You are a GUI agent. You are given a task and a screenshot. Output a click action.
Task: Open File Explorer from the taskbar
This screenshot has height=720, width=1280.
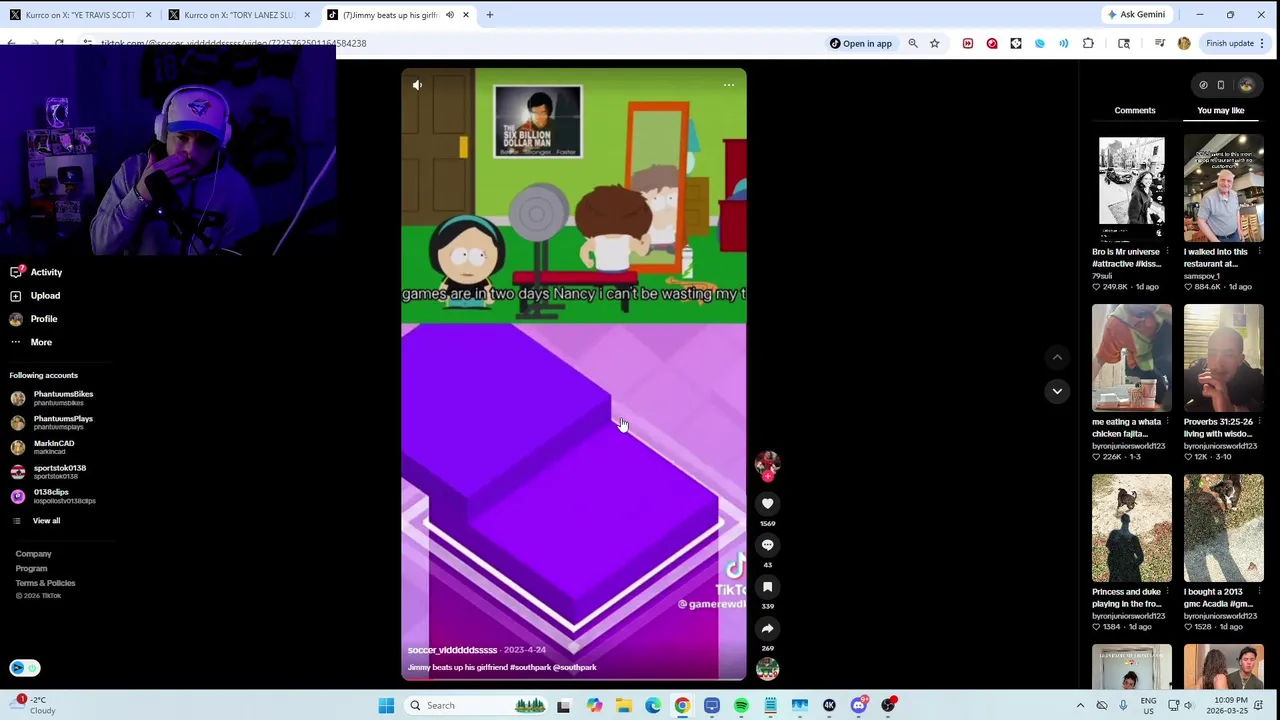click(623, 706)
